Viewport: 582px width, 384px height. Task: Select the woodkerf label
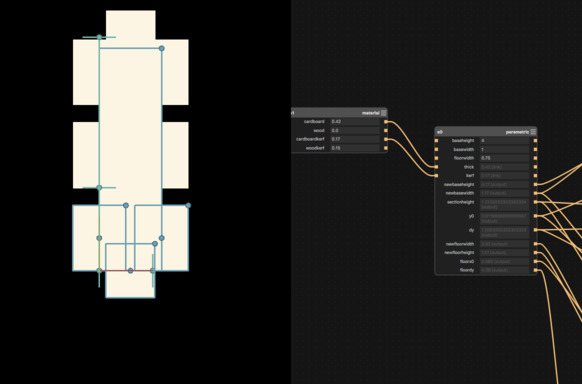pyautogui.click(x=315, y=148)
